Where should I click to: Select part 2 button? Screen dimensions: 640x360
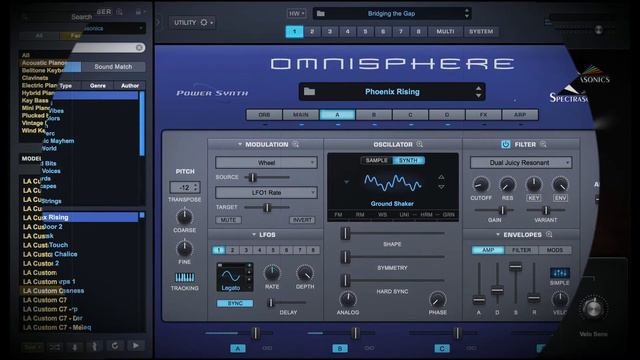coord(312,31)
